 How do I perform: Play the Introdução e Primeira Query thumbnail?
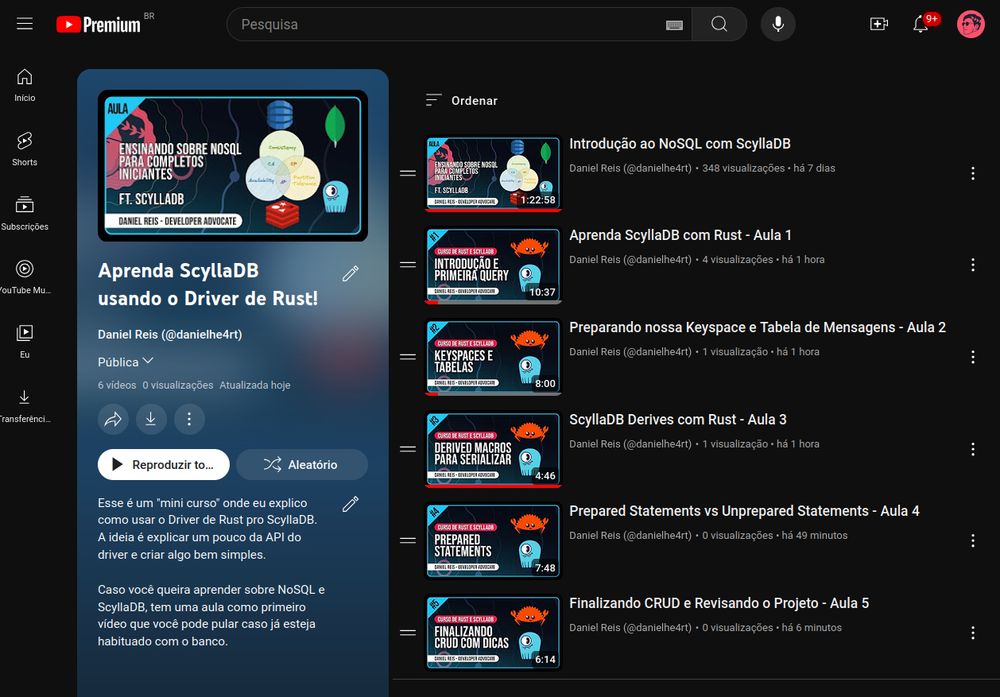493,265
